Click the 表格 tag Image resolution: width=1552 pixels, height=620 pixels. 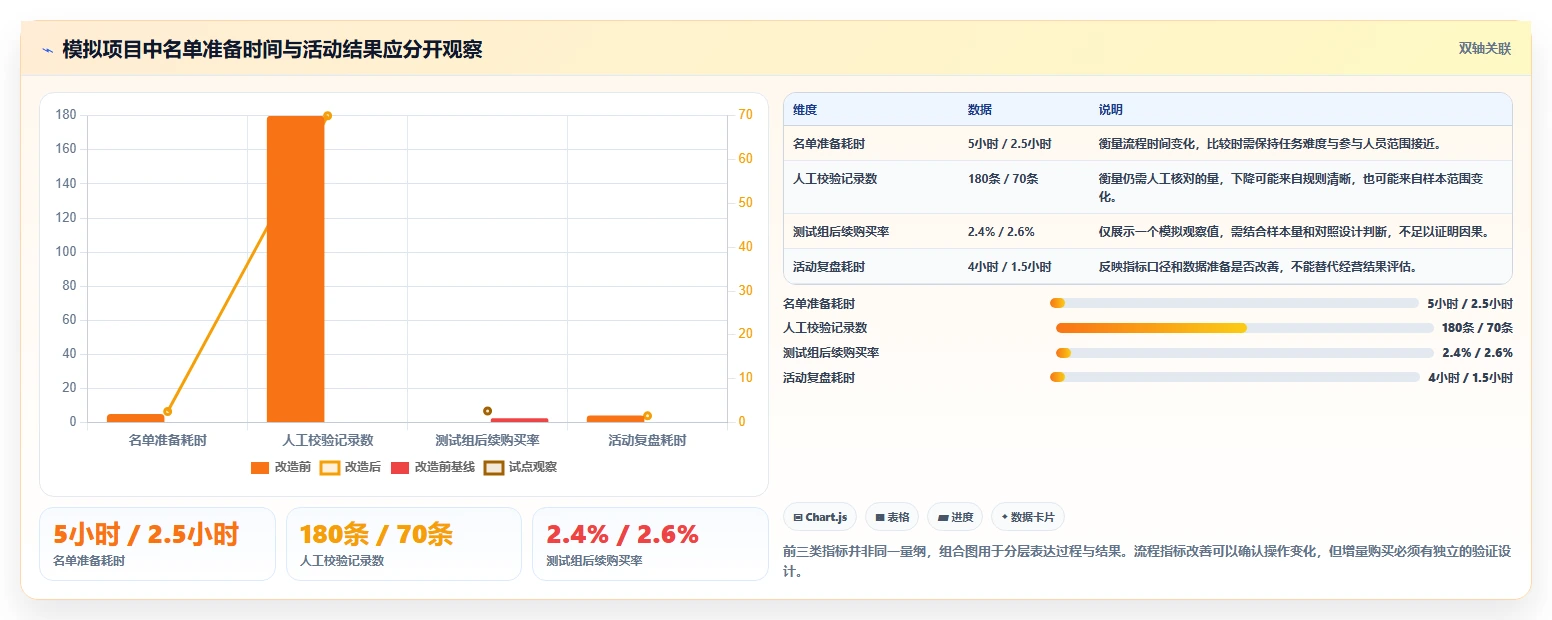click(892, 517)
